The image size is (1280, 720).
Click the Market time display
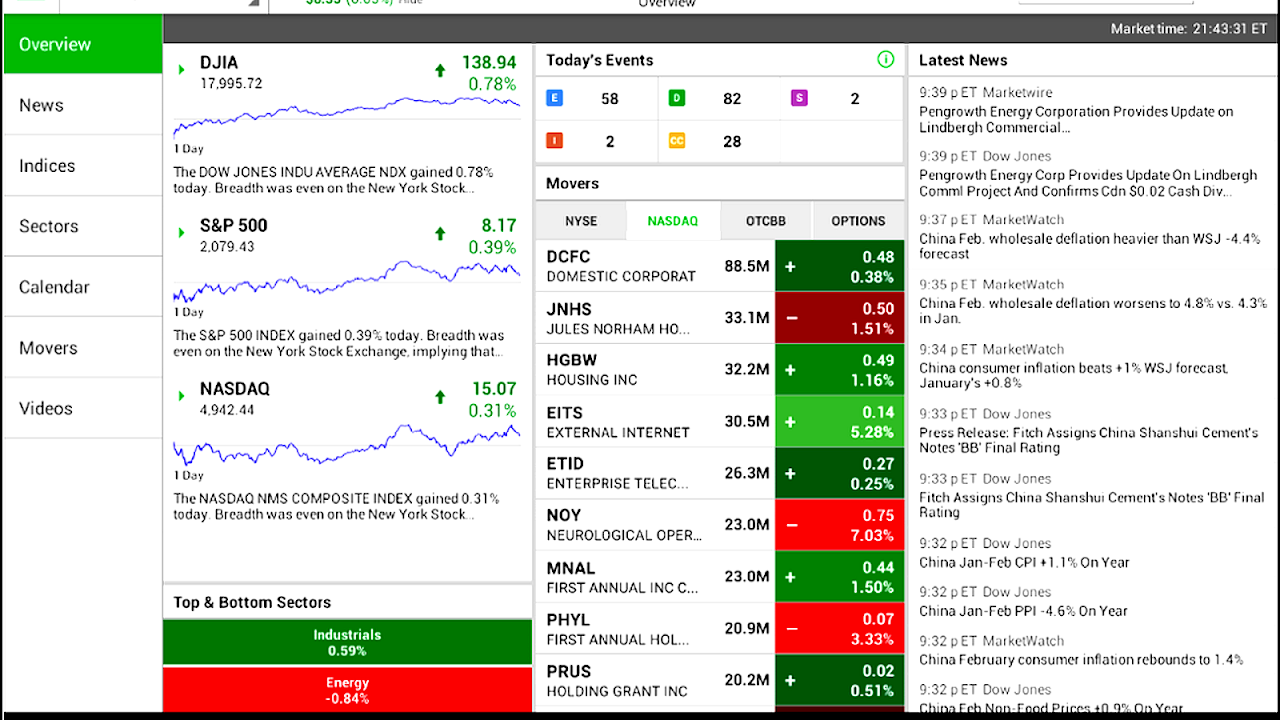click(x=1189, y=29)
